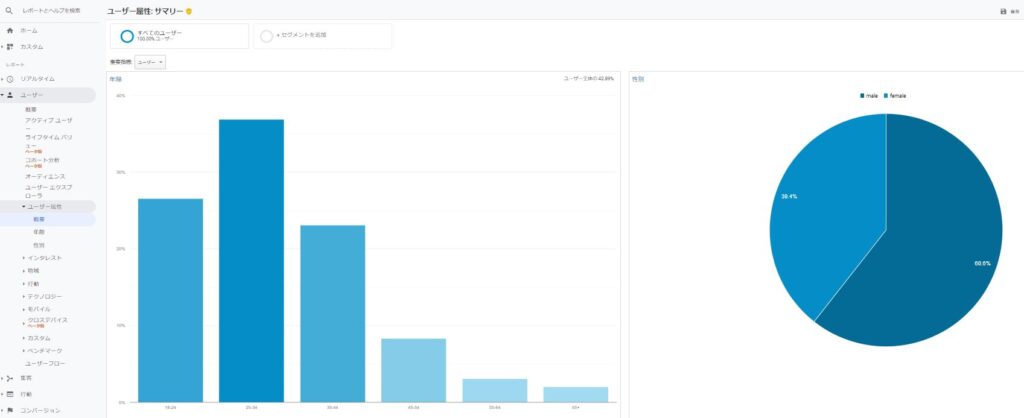Click the male legend color swatch
Screen dimensions: 1024x418
click(863, 96)
